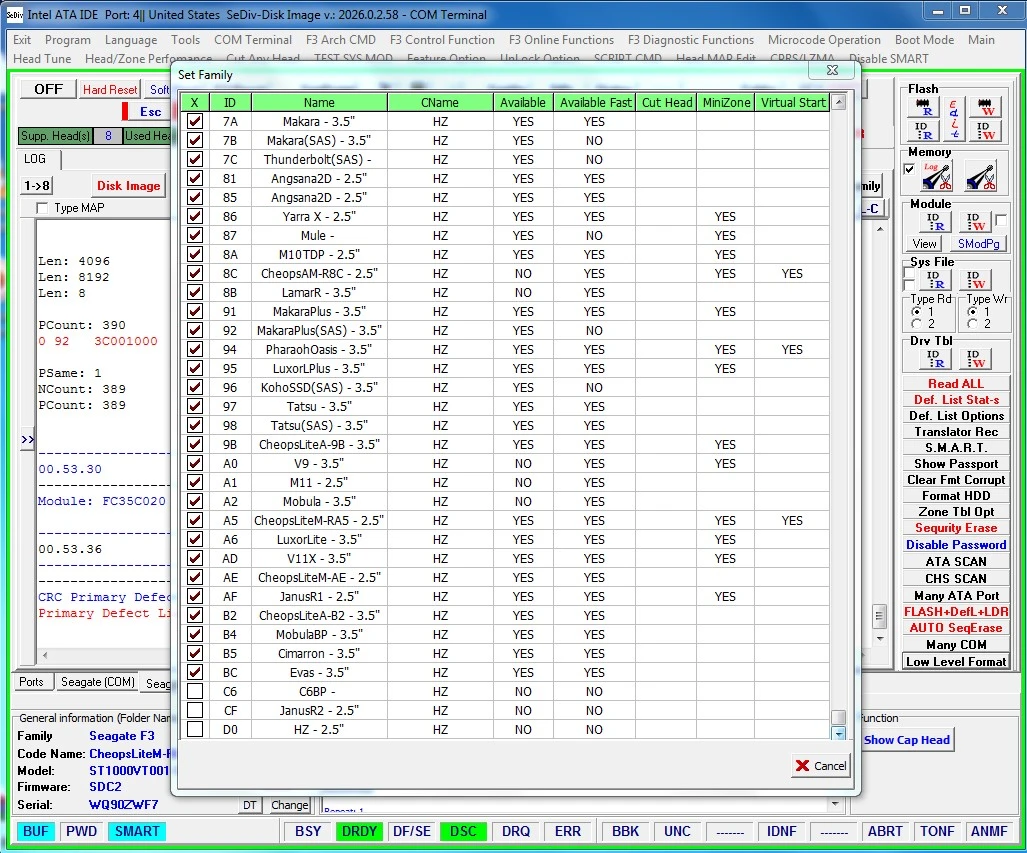1027x853 pixels.
Task: Click the Memory clear icon without Log label
Action: [980, 176]
